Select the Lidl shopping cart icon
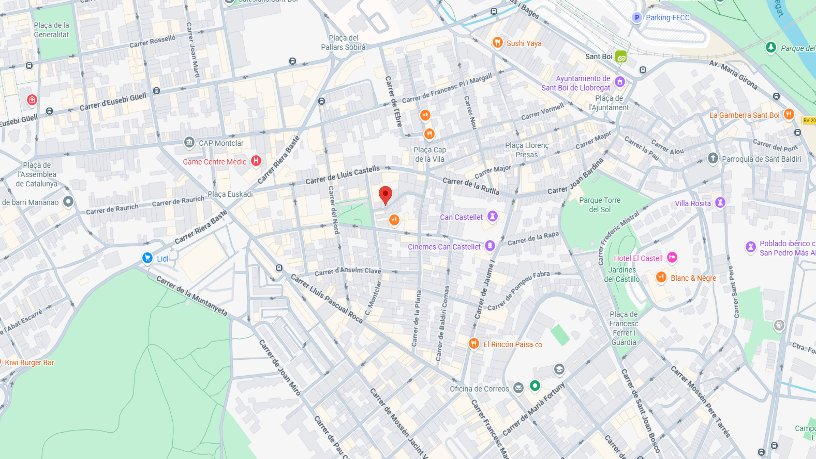816x459 pixels. coord(147,258)
